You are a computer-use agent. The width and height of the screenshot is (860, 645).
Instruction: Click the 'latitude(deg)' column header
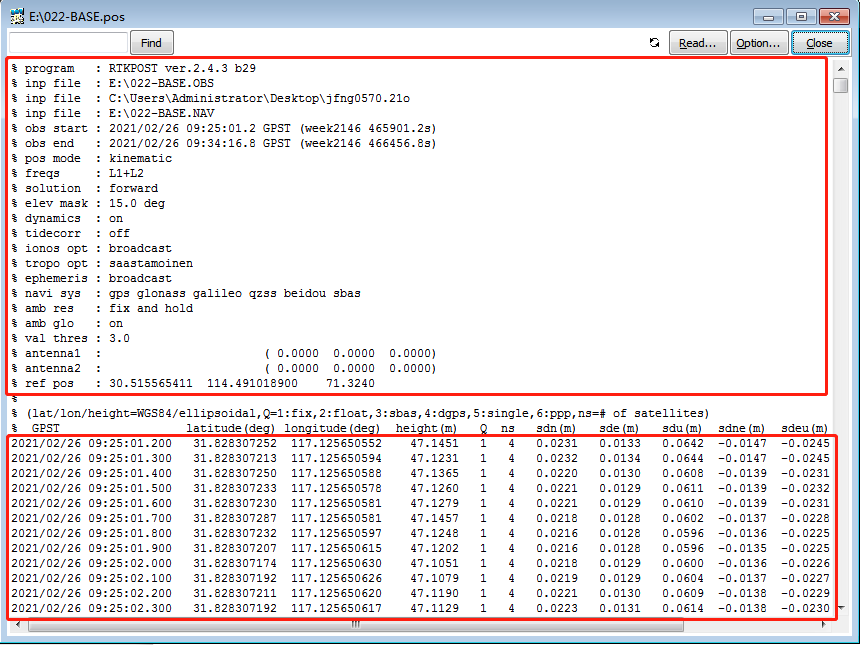click(231, 428)
